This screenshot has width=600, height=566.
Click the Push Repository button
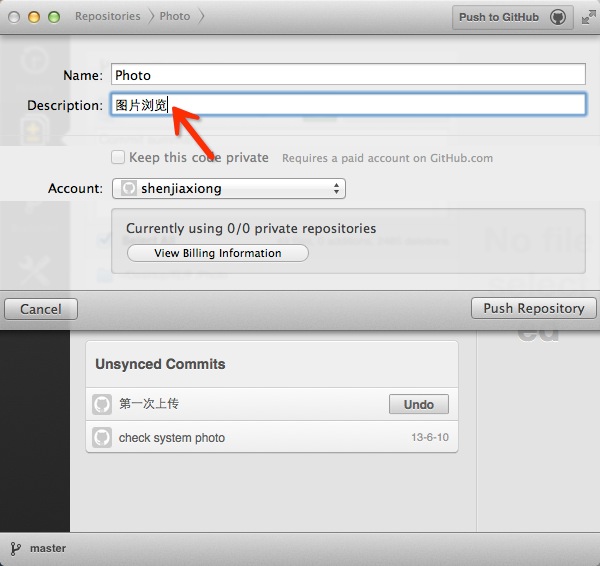[x=533, y=308]
